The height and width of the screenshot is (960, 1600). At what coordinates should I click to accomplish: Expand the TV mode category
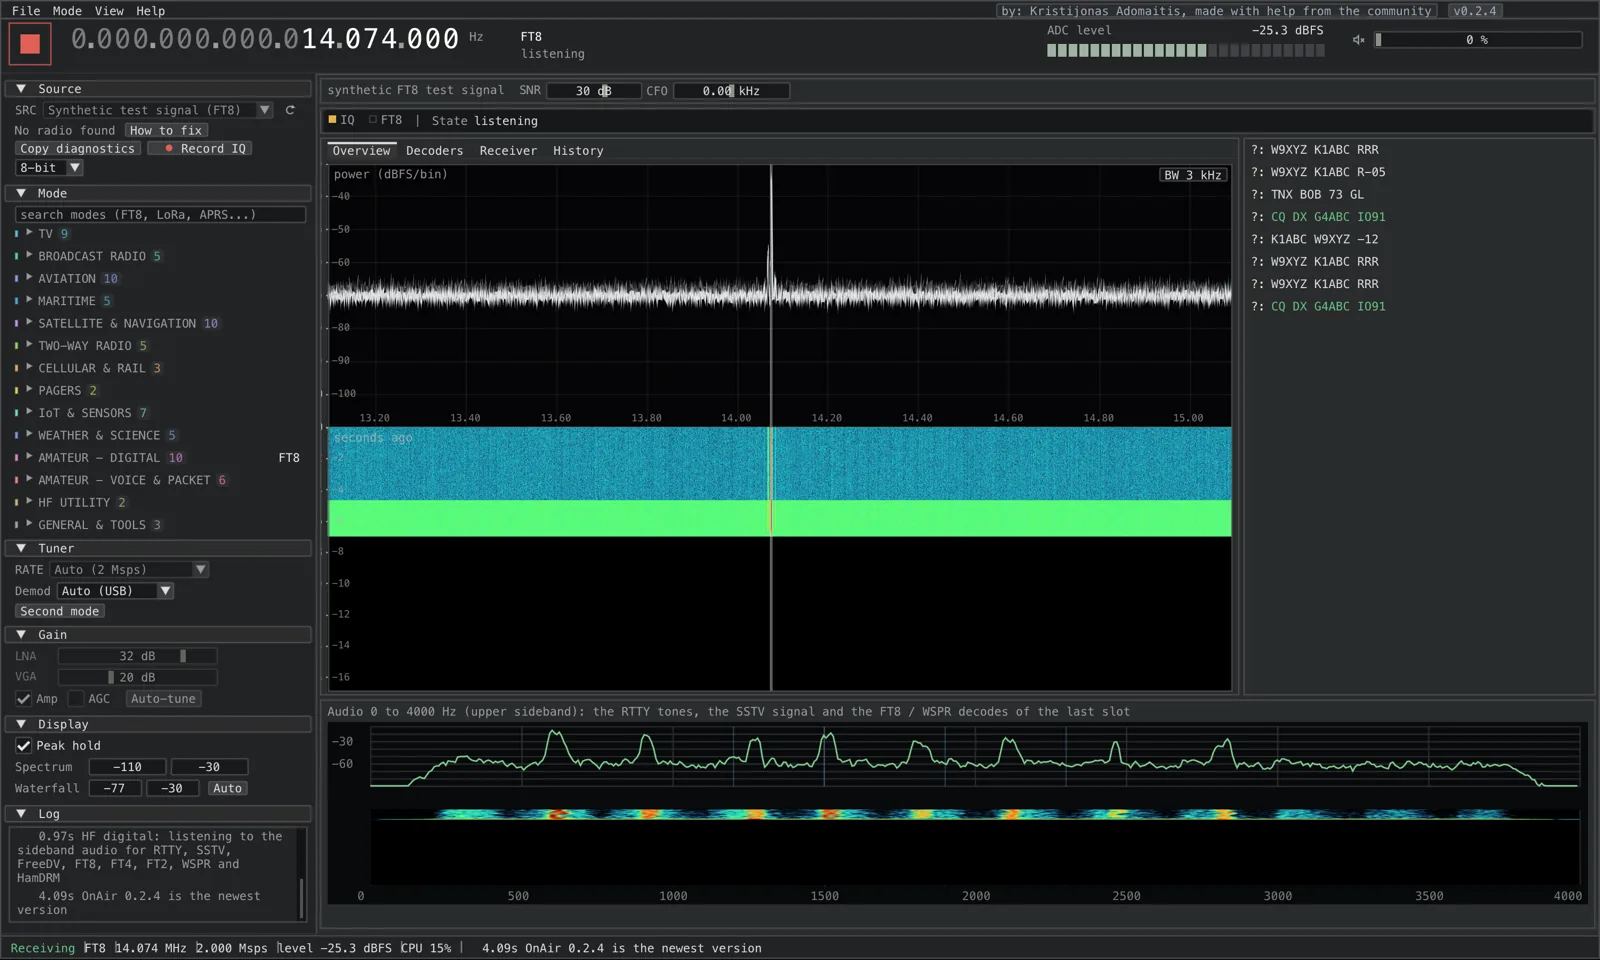click(29, 233)
